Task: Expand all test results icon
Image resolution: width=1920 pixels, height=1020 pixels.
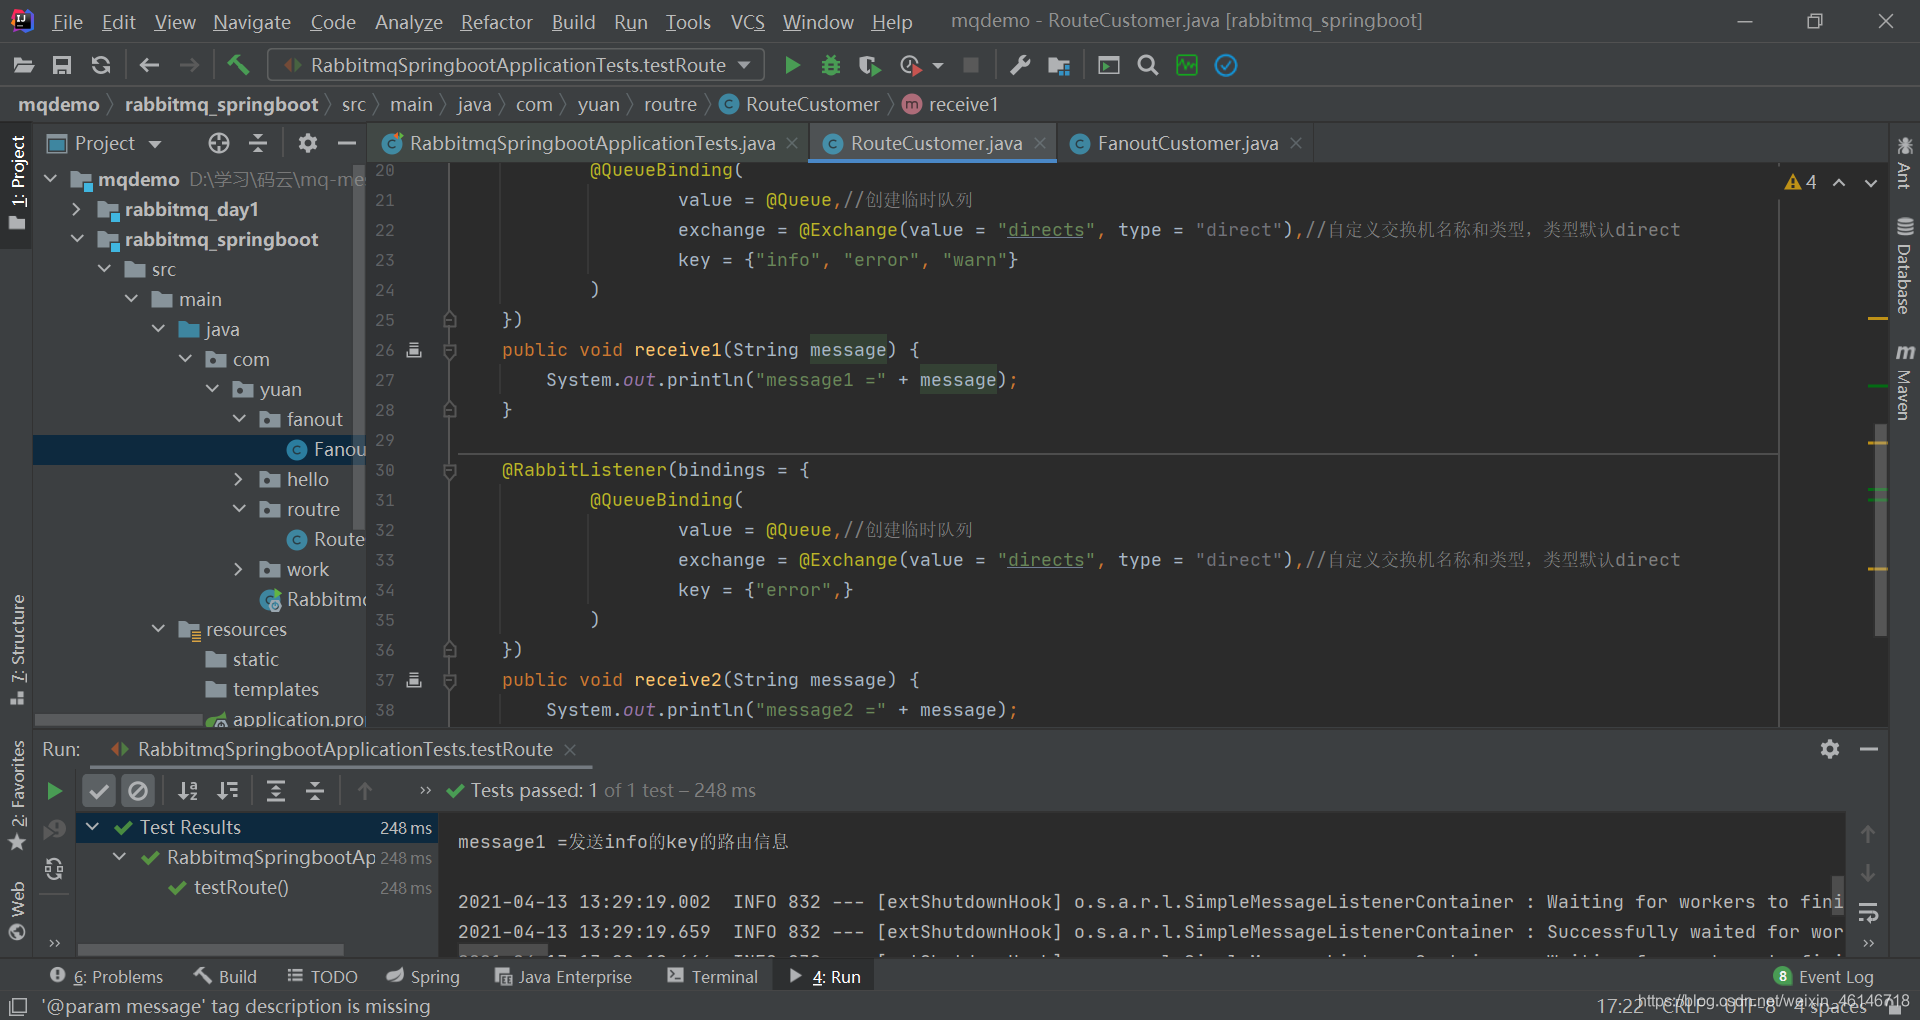Action: click(276, 791)
